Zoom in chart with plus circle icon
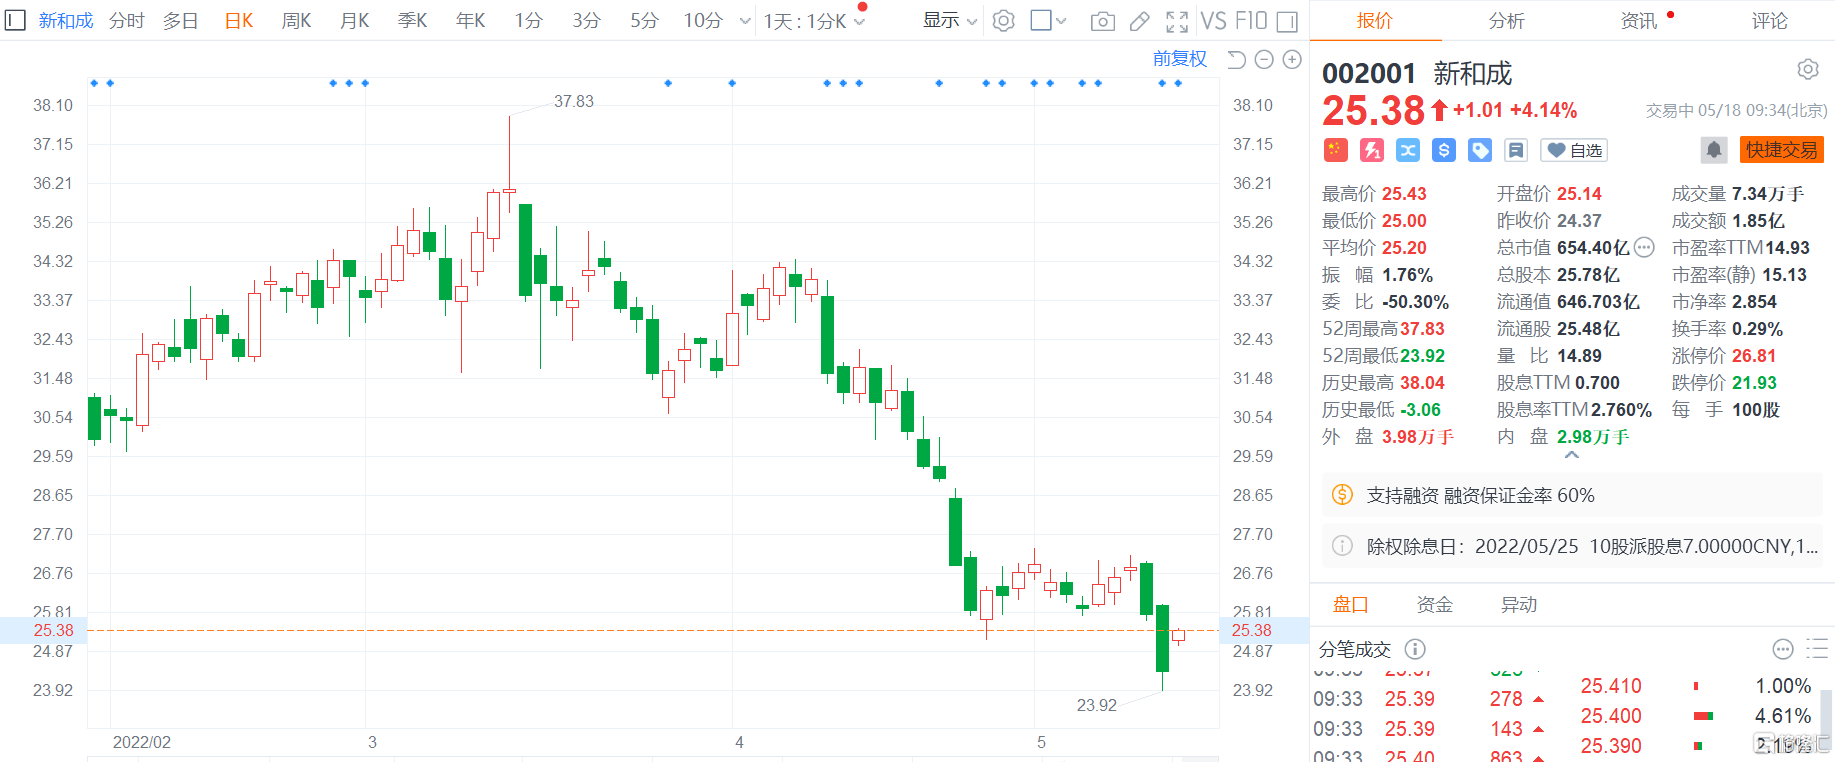The width and height of the screenshot is (1836, 762). 1292,60
